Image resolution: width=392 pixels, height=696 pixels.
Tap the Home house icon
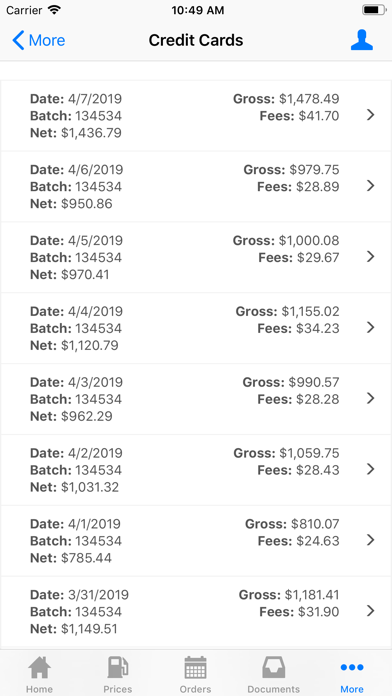[x=40, y=668]
